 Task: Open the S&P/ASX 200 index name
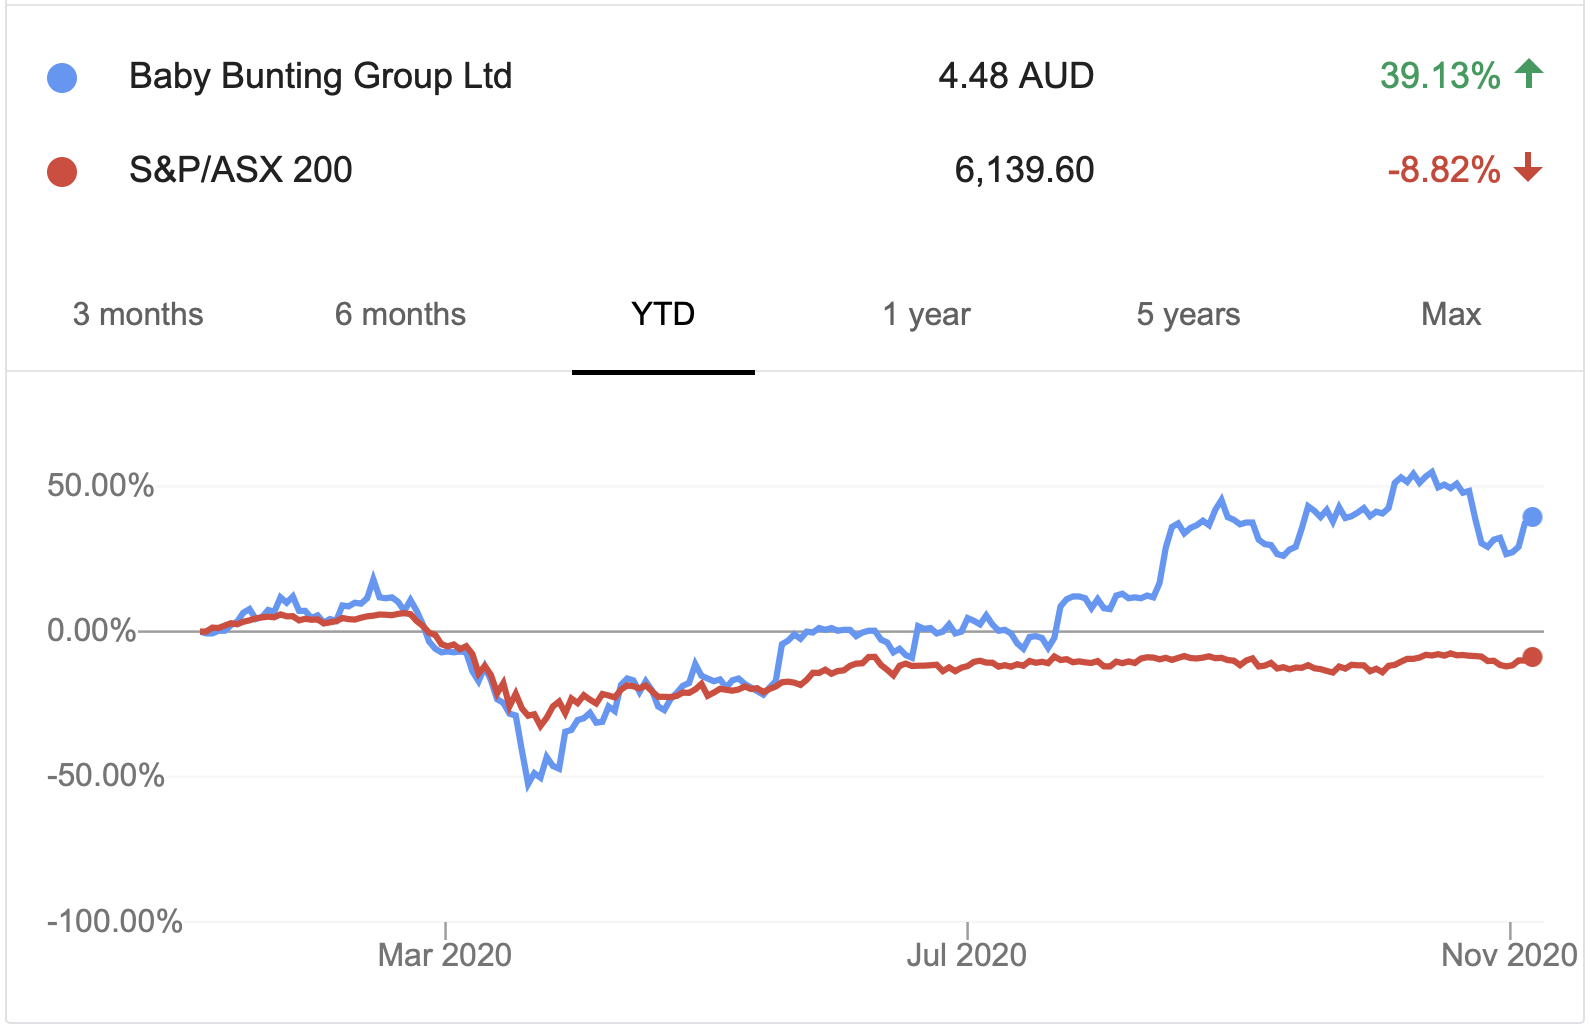click(240, 170)
